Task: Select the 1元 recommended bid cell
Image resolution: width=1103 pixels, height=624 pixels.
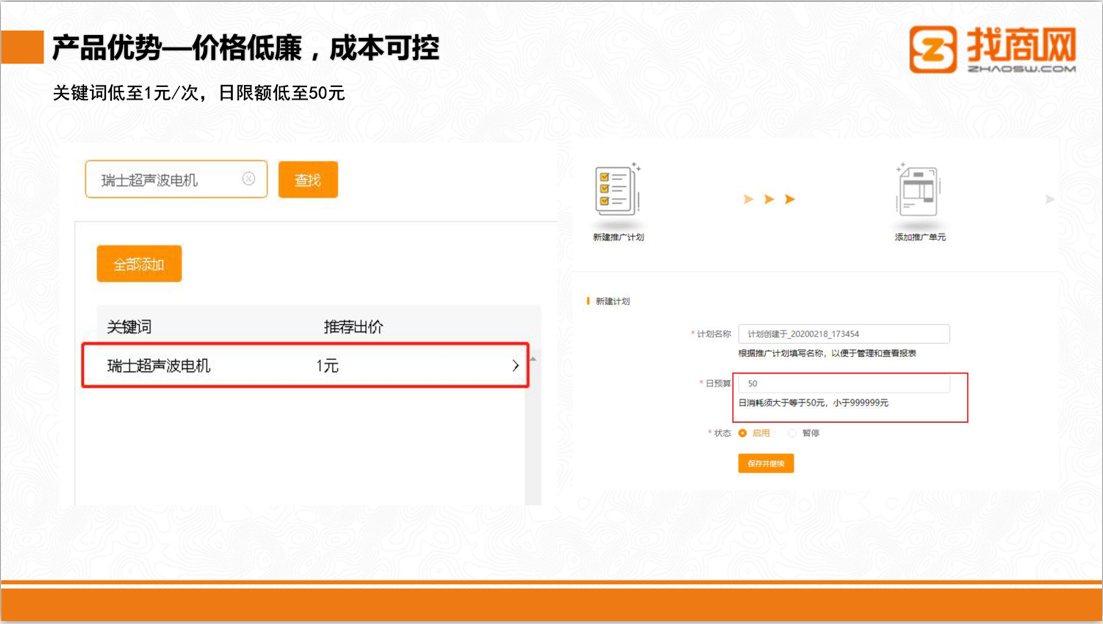Action: pyautogui.click(x=327, y=366)
